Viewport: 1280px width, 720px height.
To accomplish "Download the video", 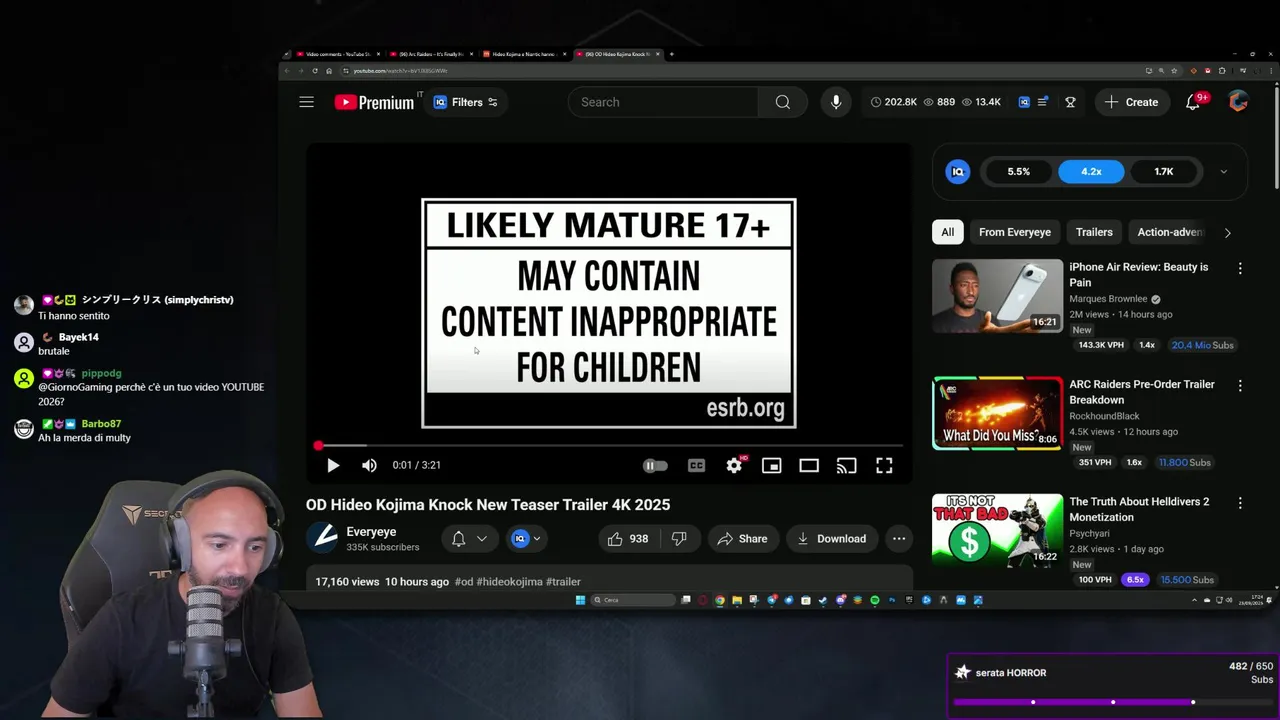I will (x=832, y=539).
